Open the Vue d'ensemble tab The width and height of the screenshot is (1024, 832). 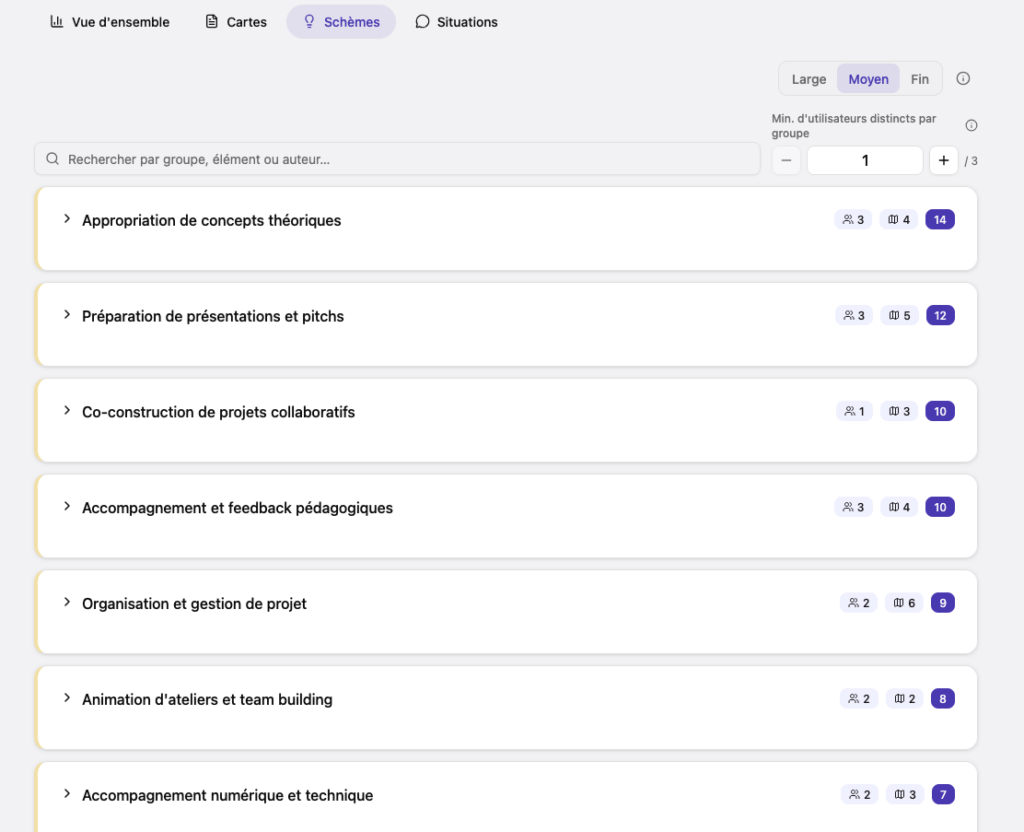(110, 22)
